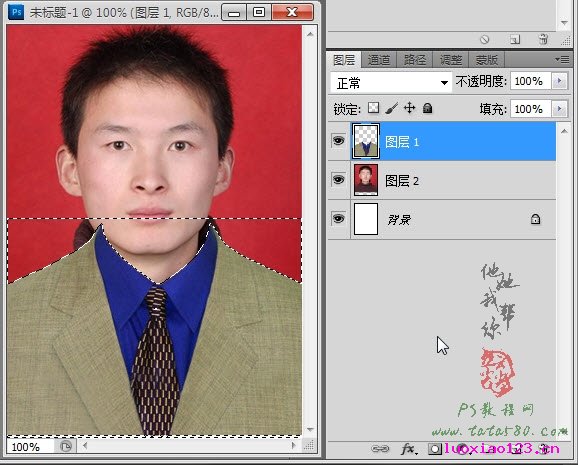Click the lock icon on 背景 layer

click(535, 219)
